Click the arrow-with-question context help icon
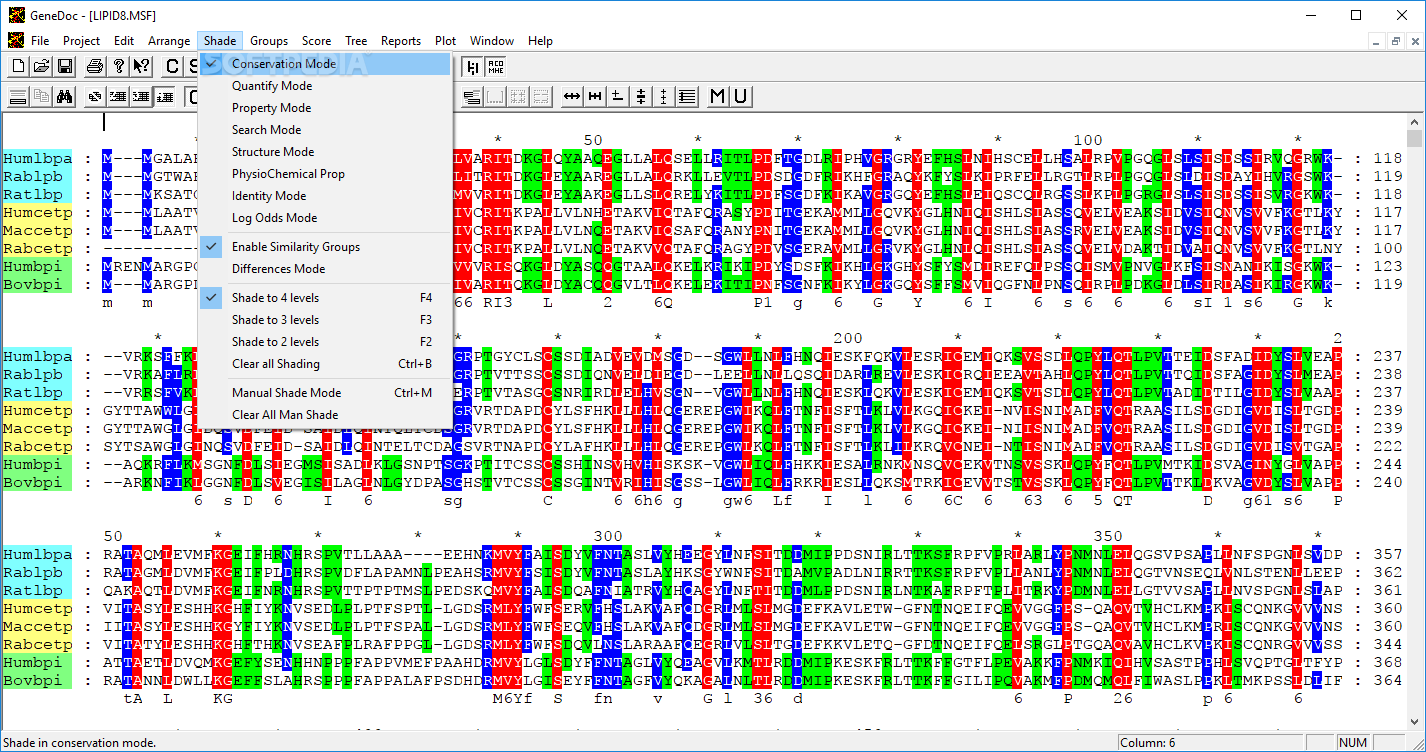1426x752 pixels. (x=141, y=67)
